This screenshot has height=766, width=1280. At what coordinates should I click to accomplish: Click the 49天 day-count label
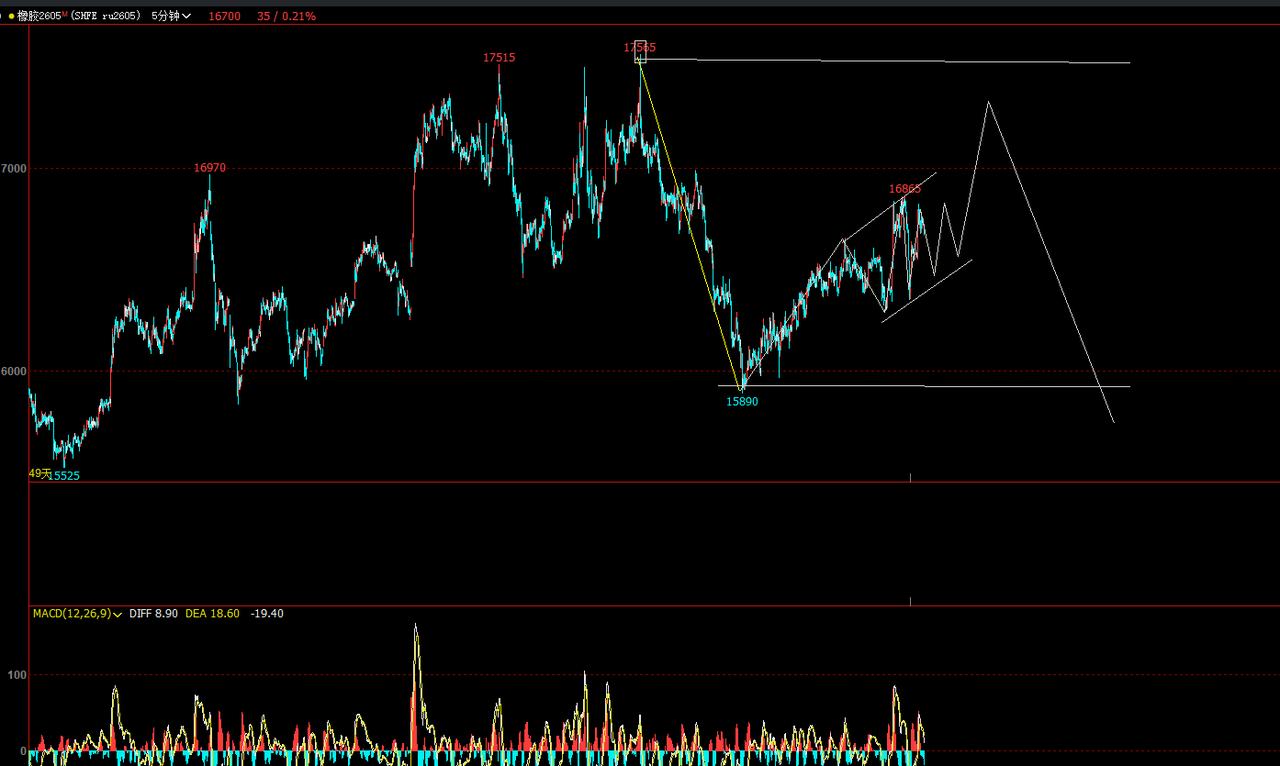39,473
